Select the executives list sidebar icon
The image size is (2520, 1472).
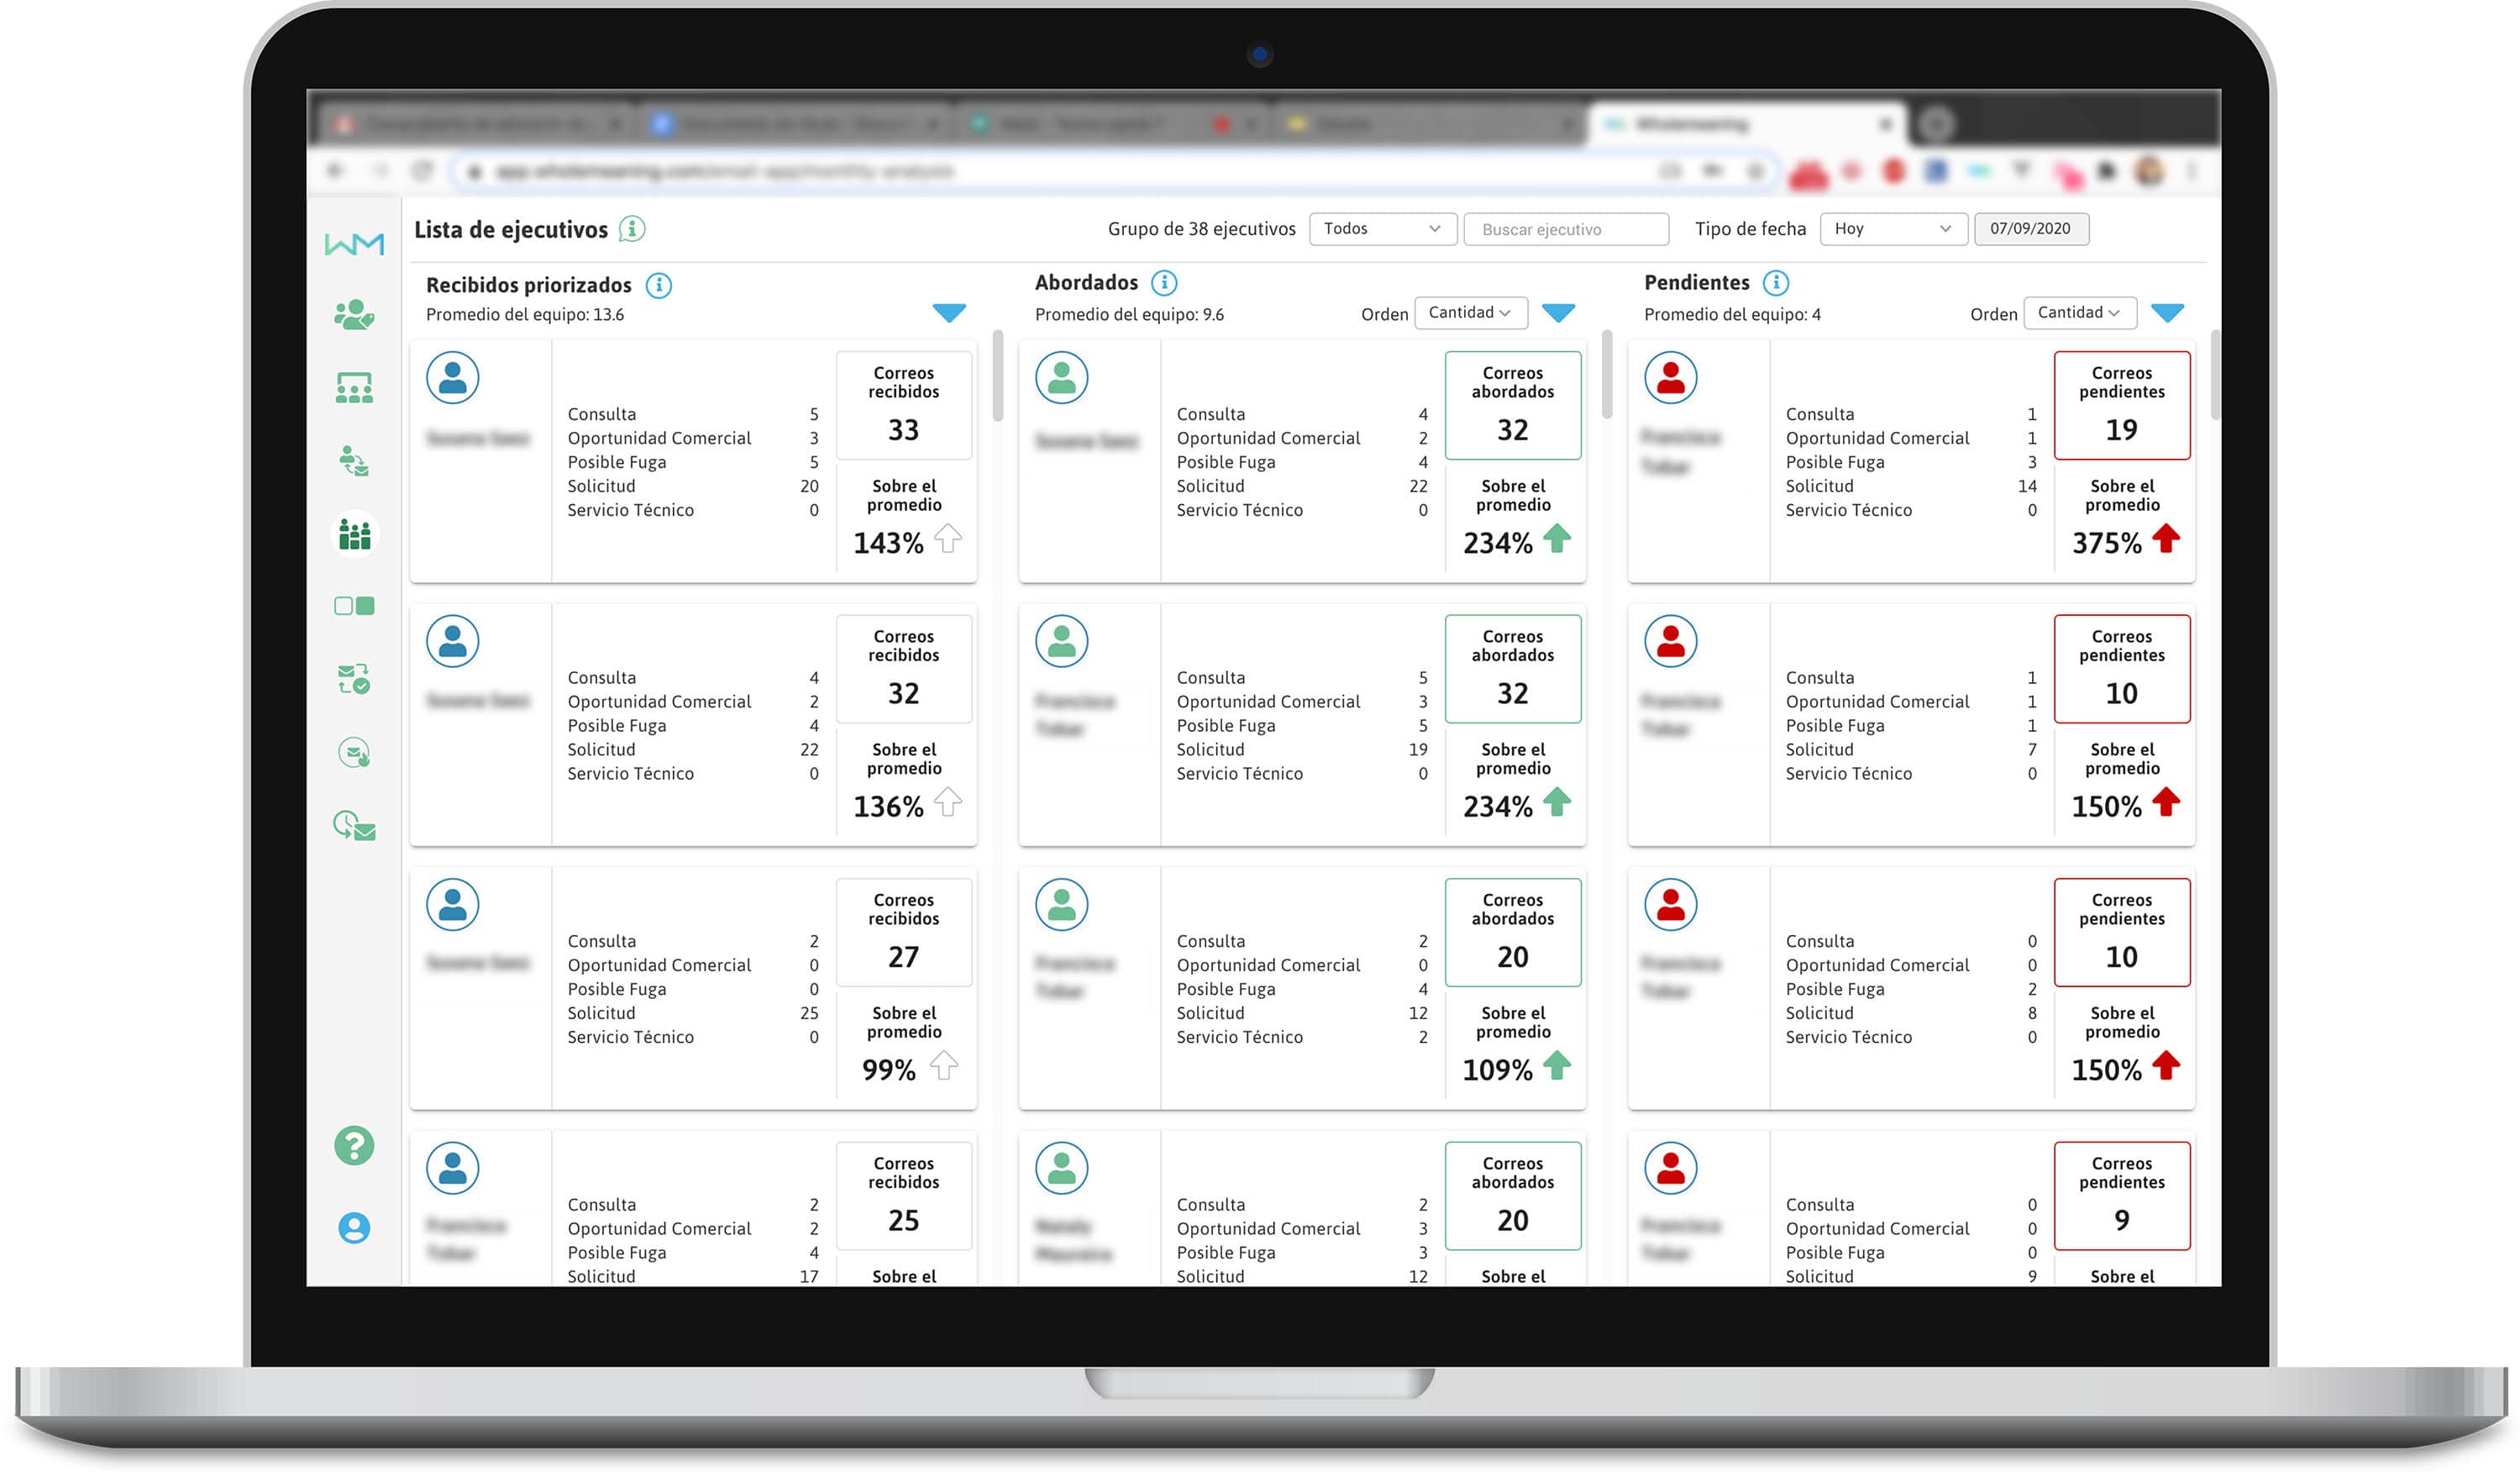pos(354,534)
